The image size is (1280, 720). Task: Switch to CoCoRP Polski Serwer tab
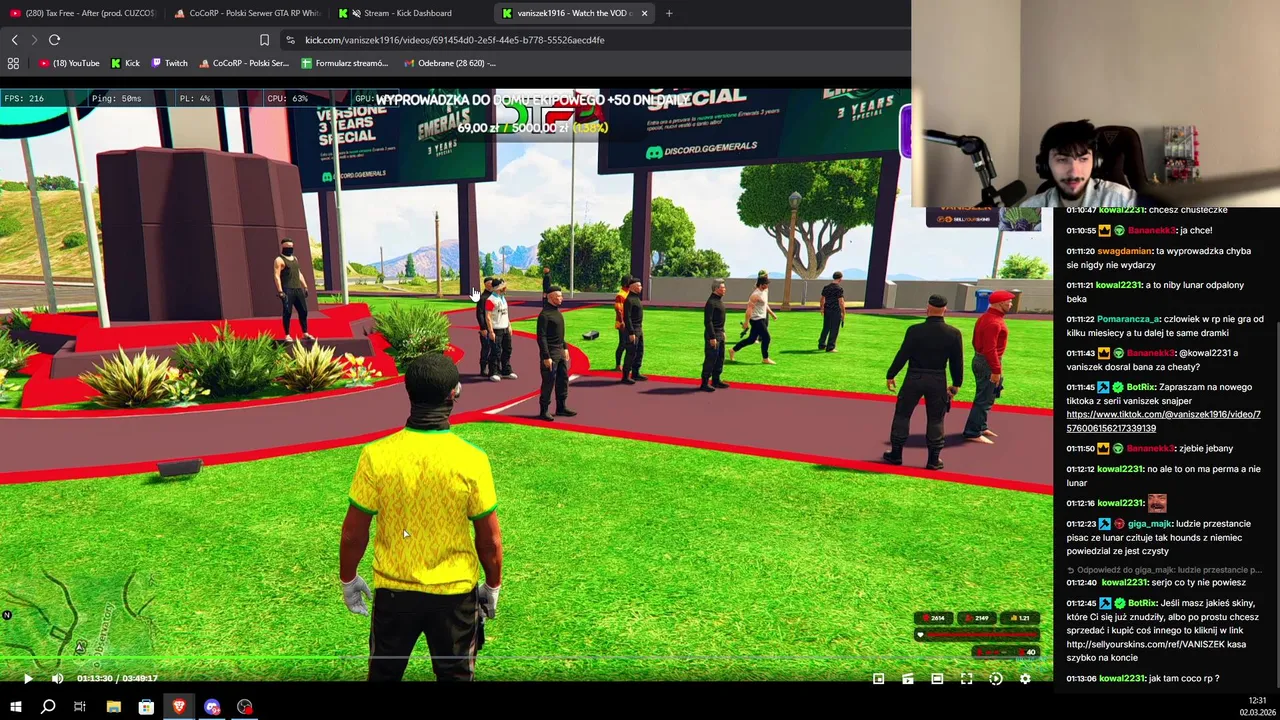coord(246,13)
